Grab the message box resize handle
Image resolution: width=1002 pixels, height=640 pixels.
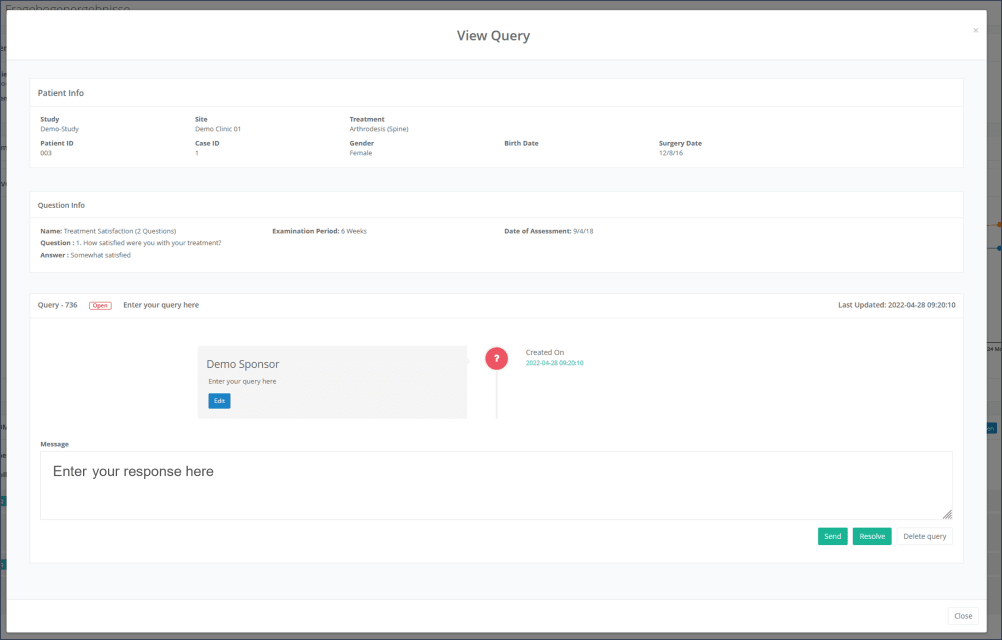(x=946, y=514)
